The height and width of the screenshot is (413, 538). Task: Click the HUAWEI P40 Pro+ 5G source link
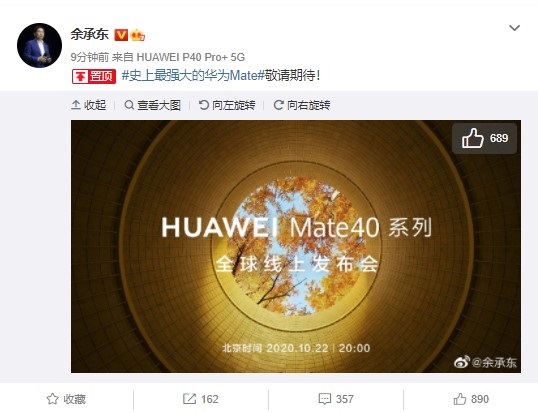190,57
